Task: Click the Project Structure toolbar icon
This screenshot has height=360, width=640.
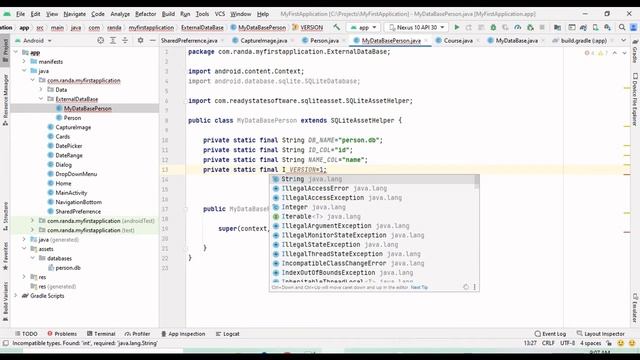Action: 557,27
